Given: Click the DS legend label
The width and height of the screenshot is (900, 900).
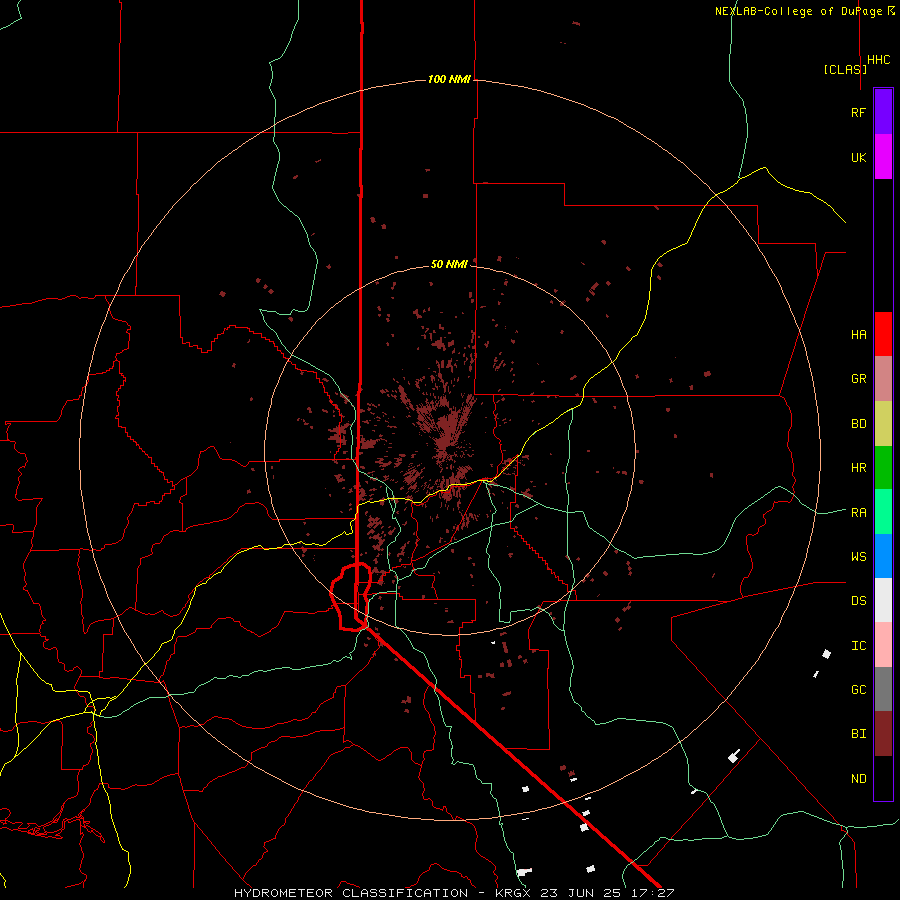Looking at the screenshot, I should pyautogui.click(x=858, y=601).
